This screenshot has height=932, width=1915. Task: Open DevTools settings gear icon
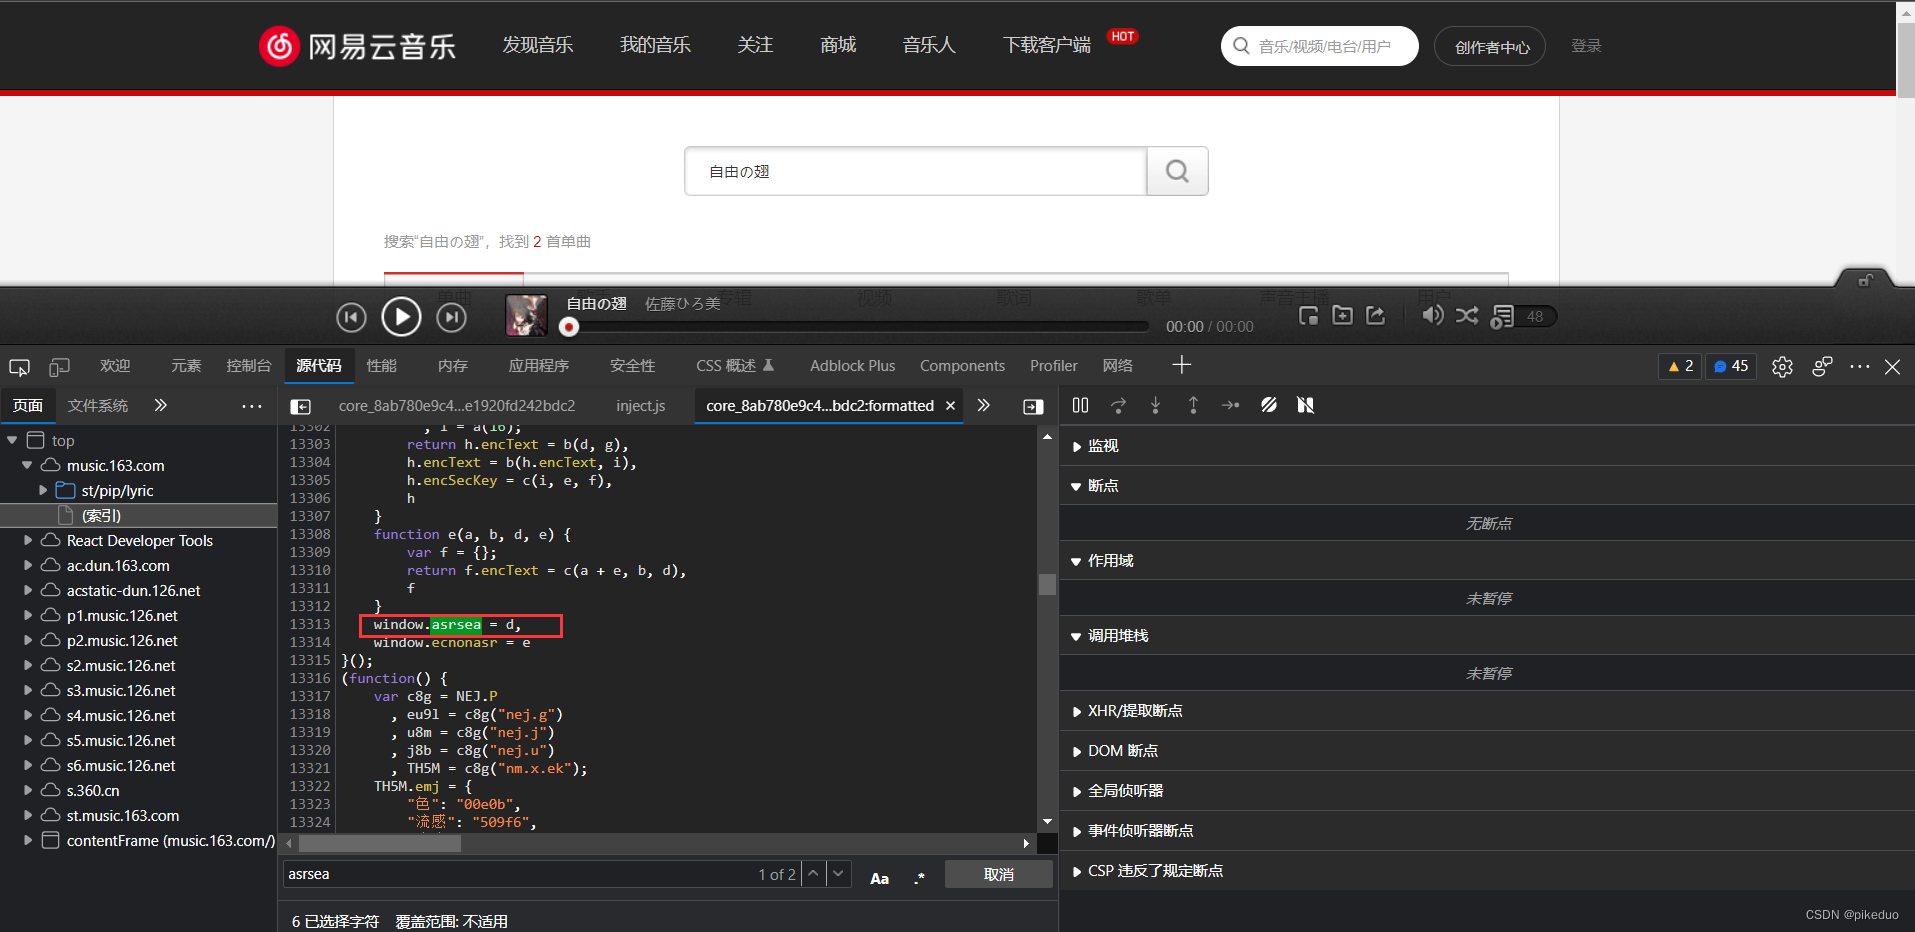click(x=1782, y=367)
